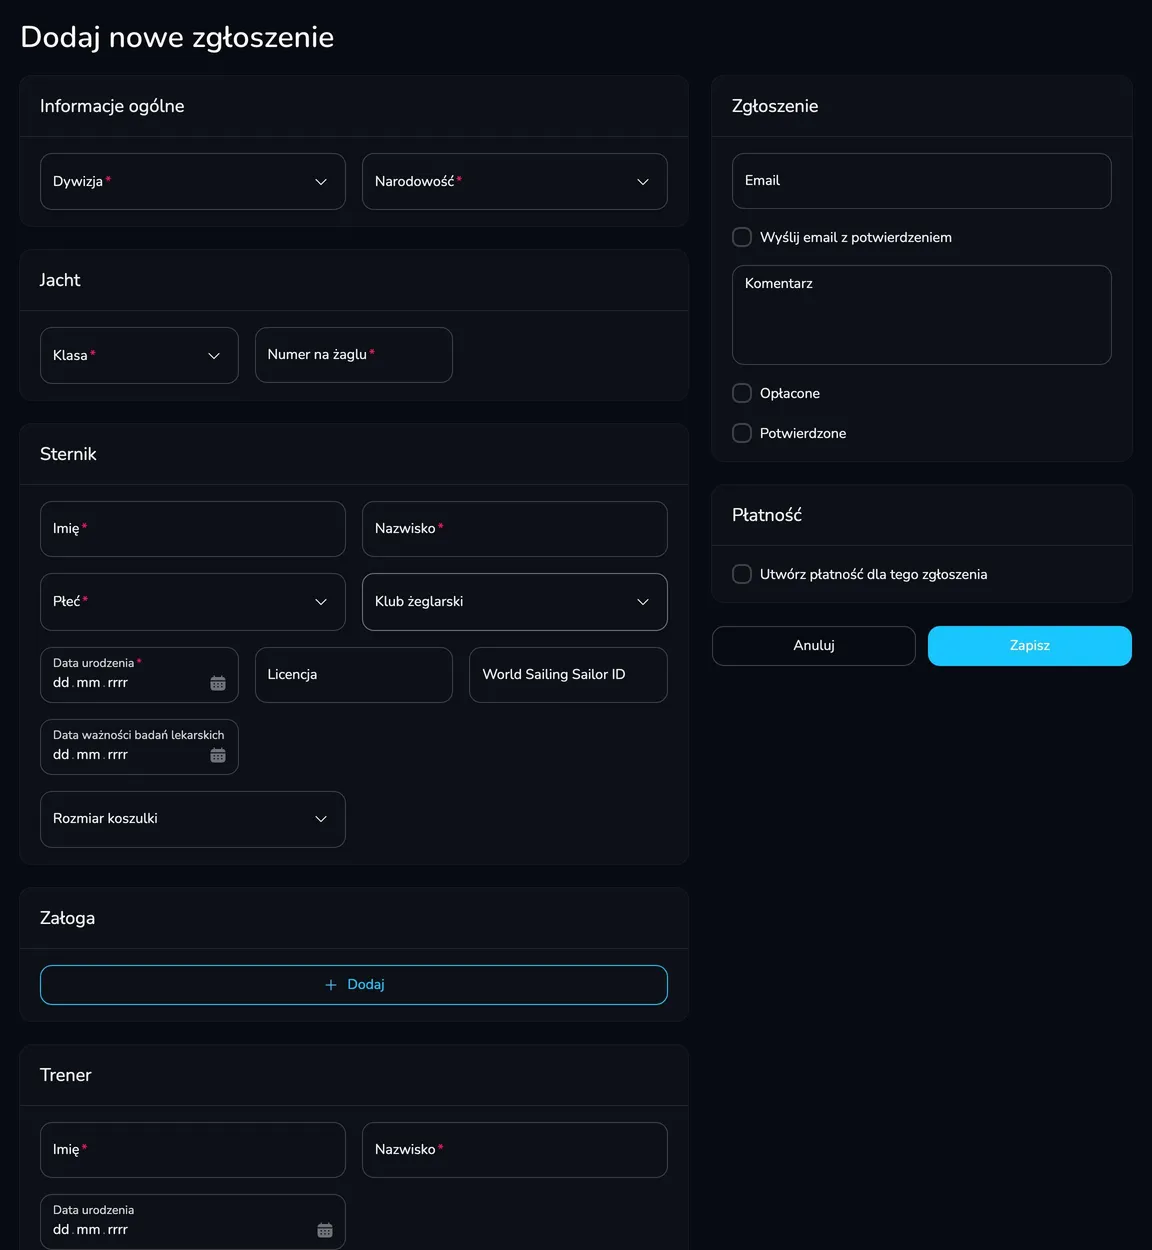Focus the Email input field
This screenshot has height=1250, width=1152.
pos(922,181)
